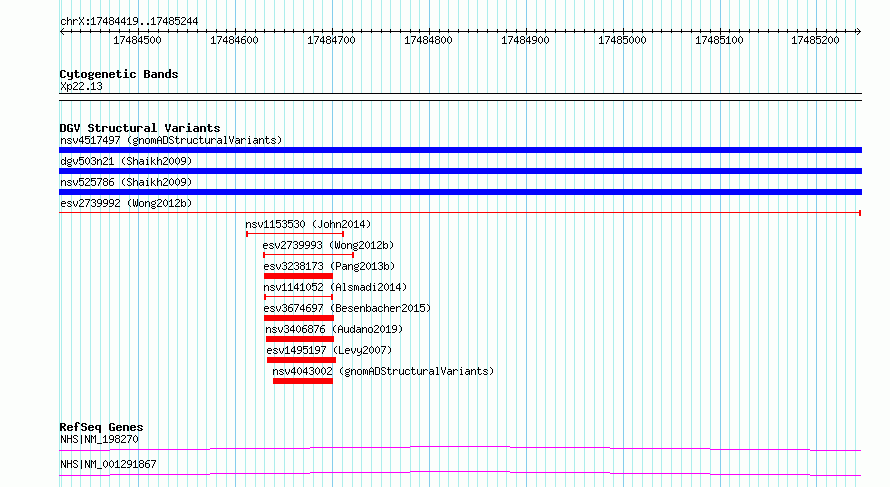Open variant nsv4043002 (gnomADStructuralVariants) label

[383, 371]
